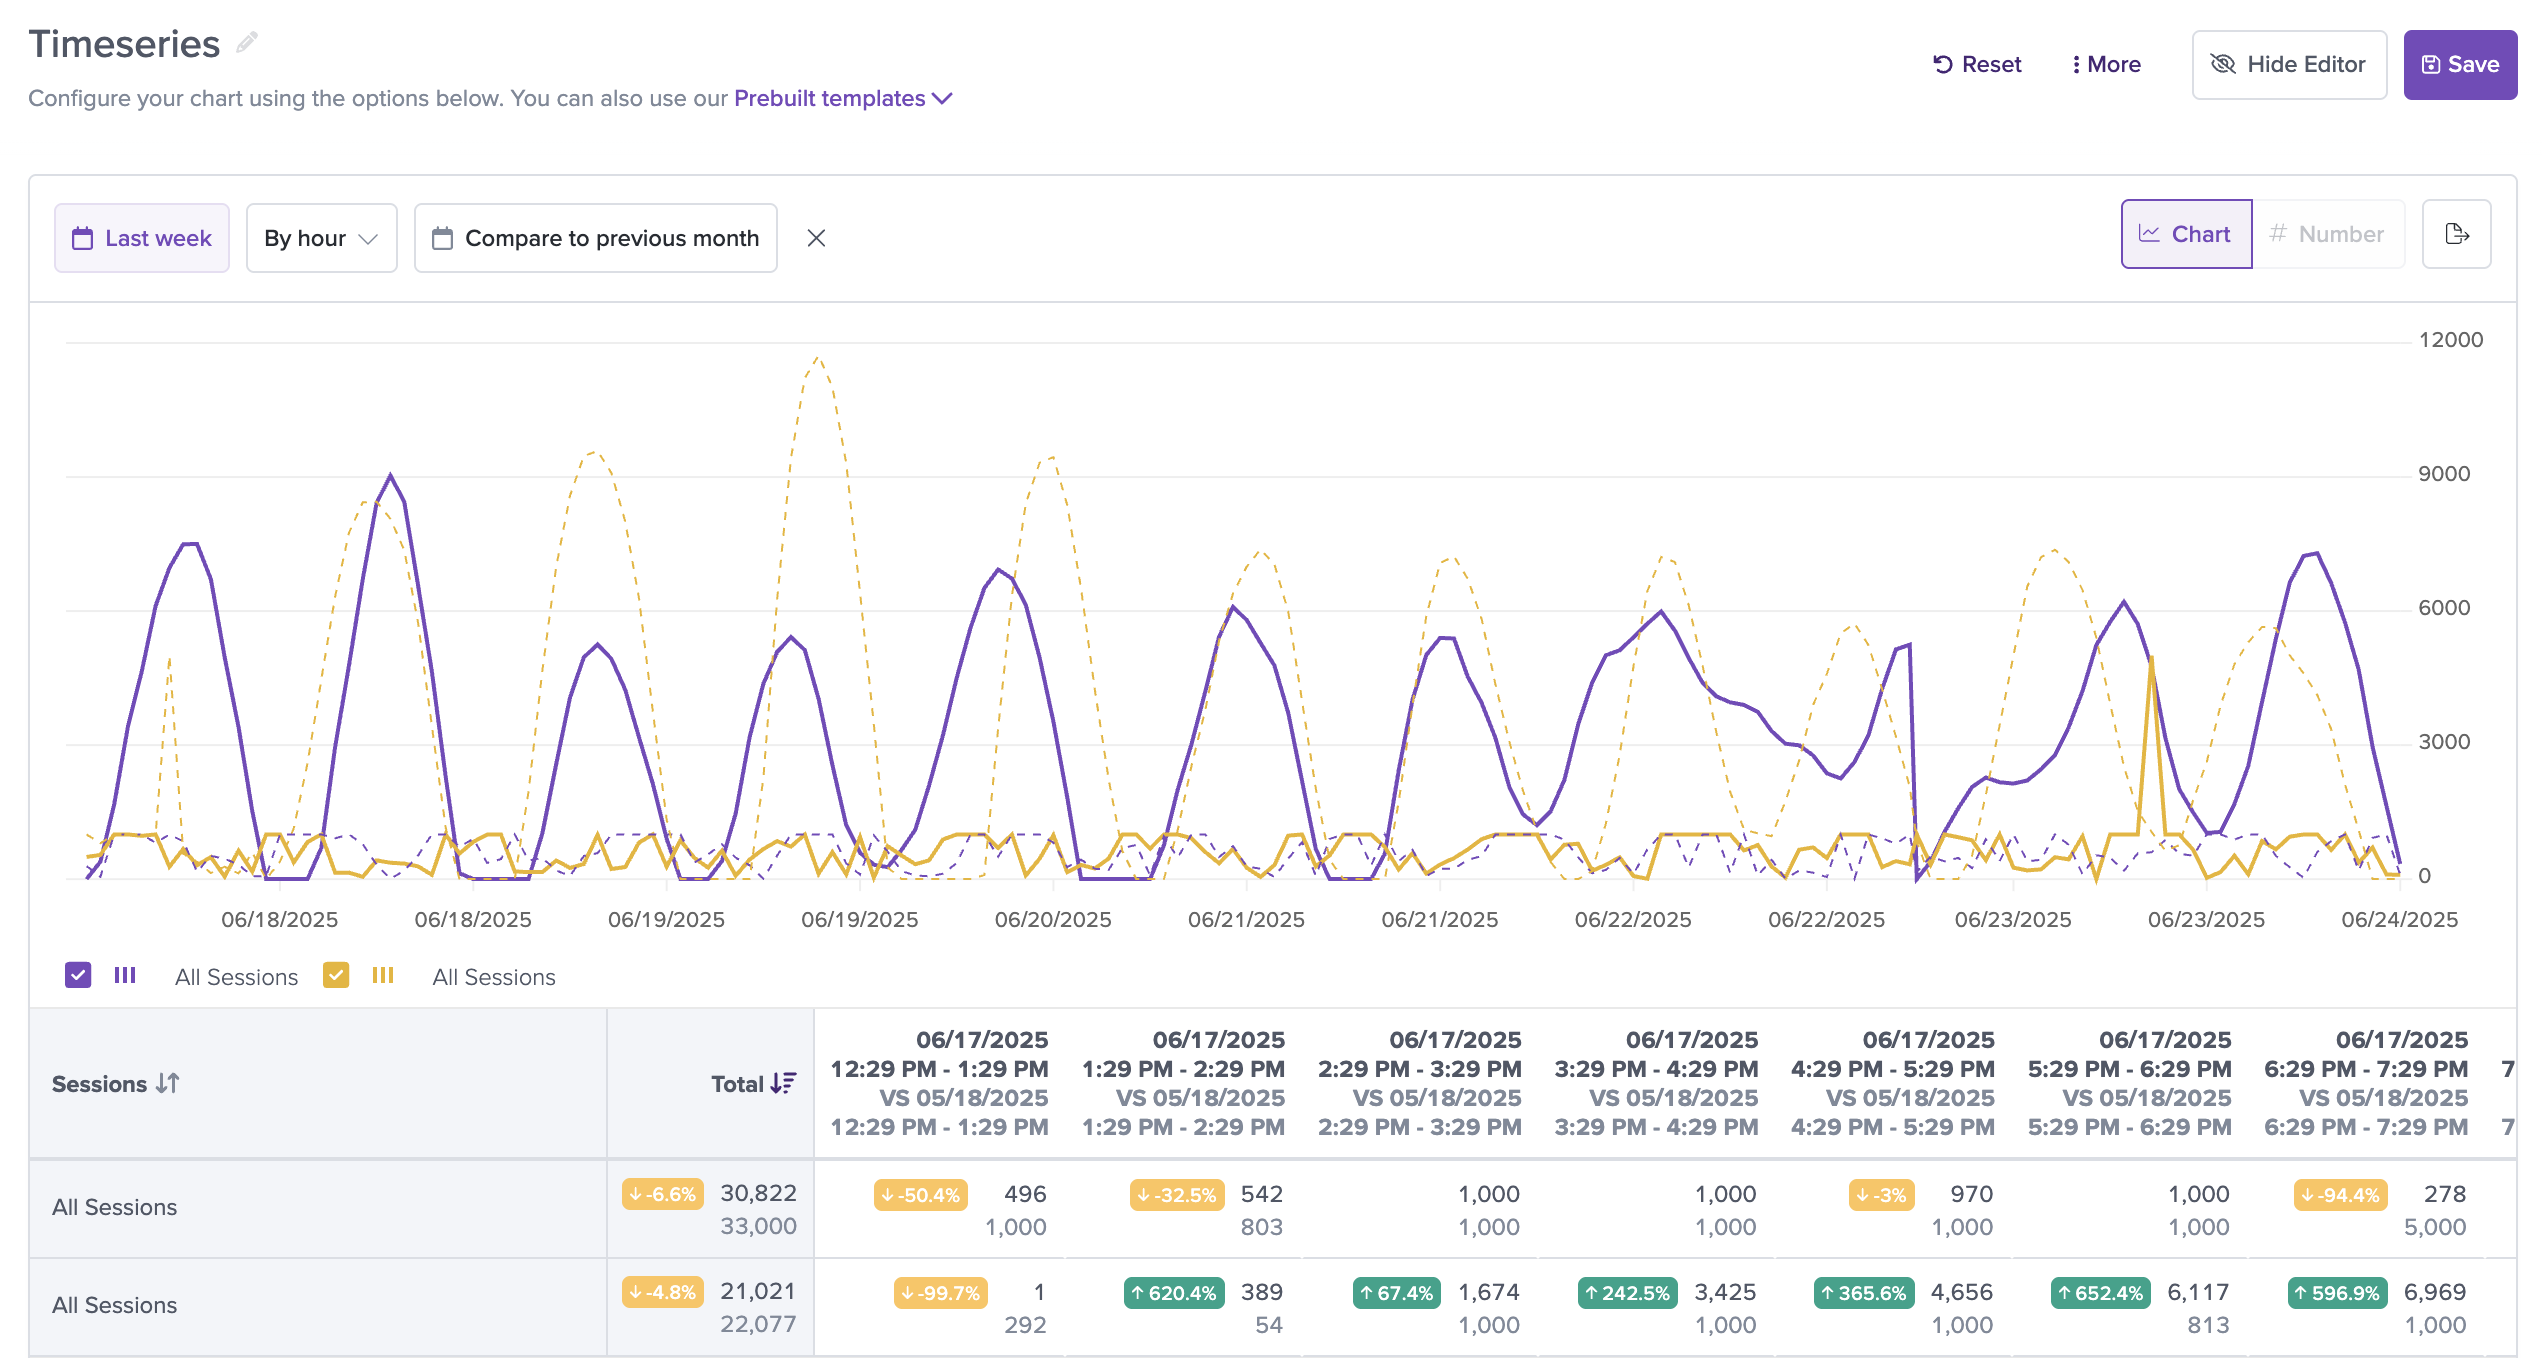Image resolution: width=2542 pixels, height=1358 pixels.
Task: Toggle the purple All Sessions checkbox
Action: tap(78, 975)
